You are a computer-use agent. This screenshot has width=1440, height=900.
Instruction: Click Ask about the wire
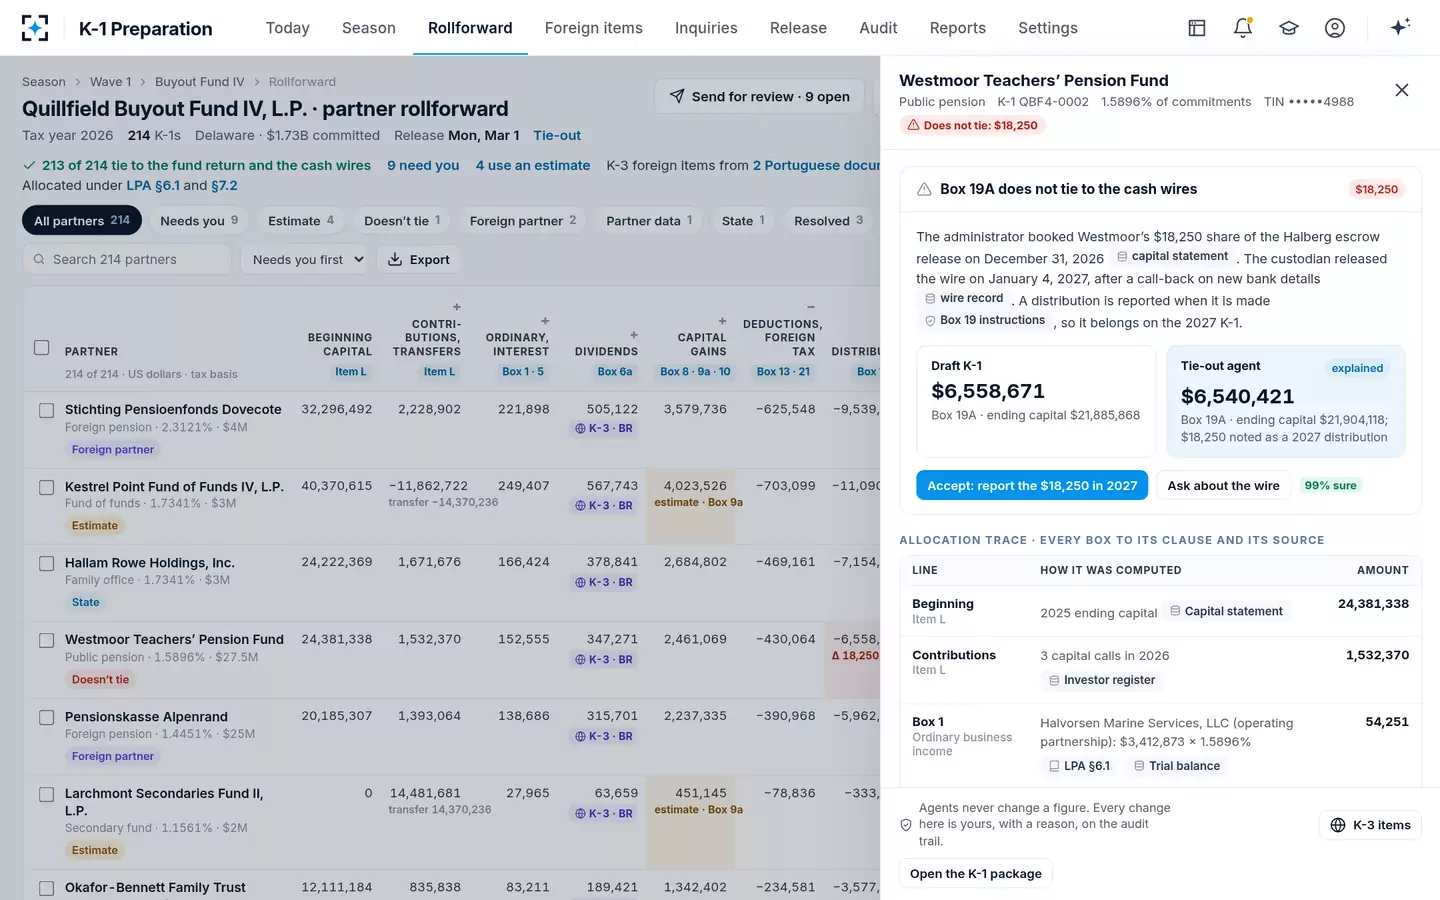[1224, 485]
